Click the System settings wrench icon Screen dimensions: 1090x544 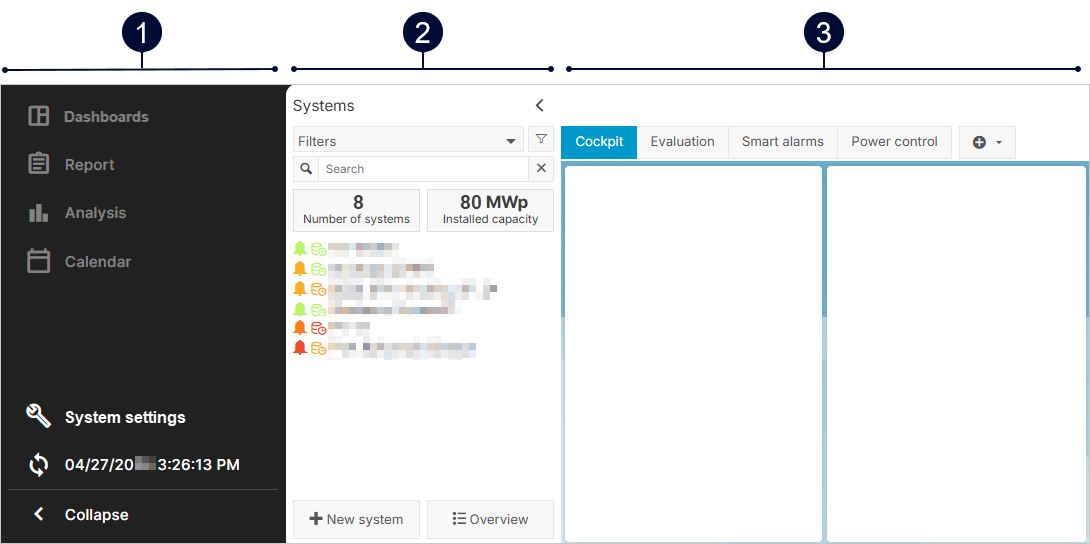tap(38, 417)
